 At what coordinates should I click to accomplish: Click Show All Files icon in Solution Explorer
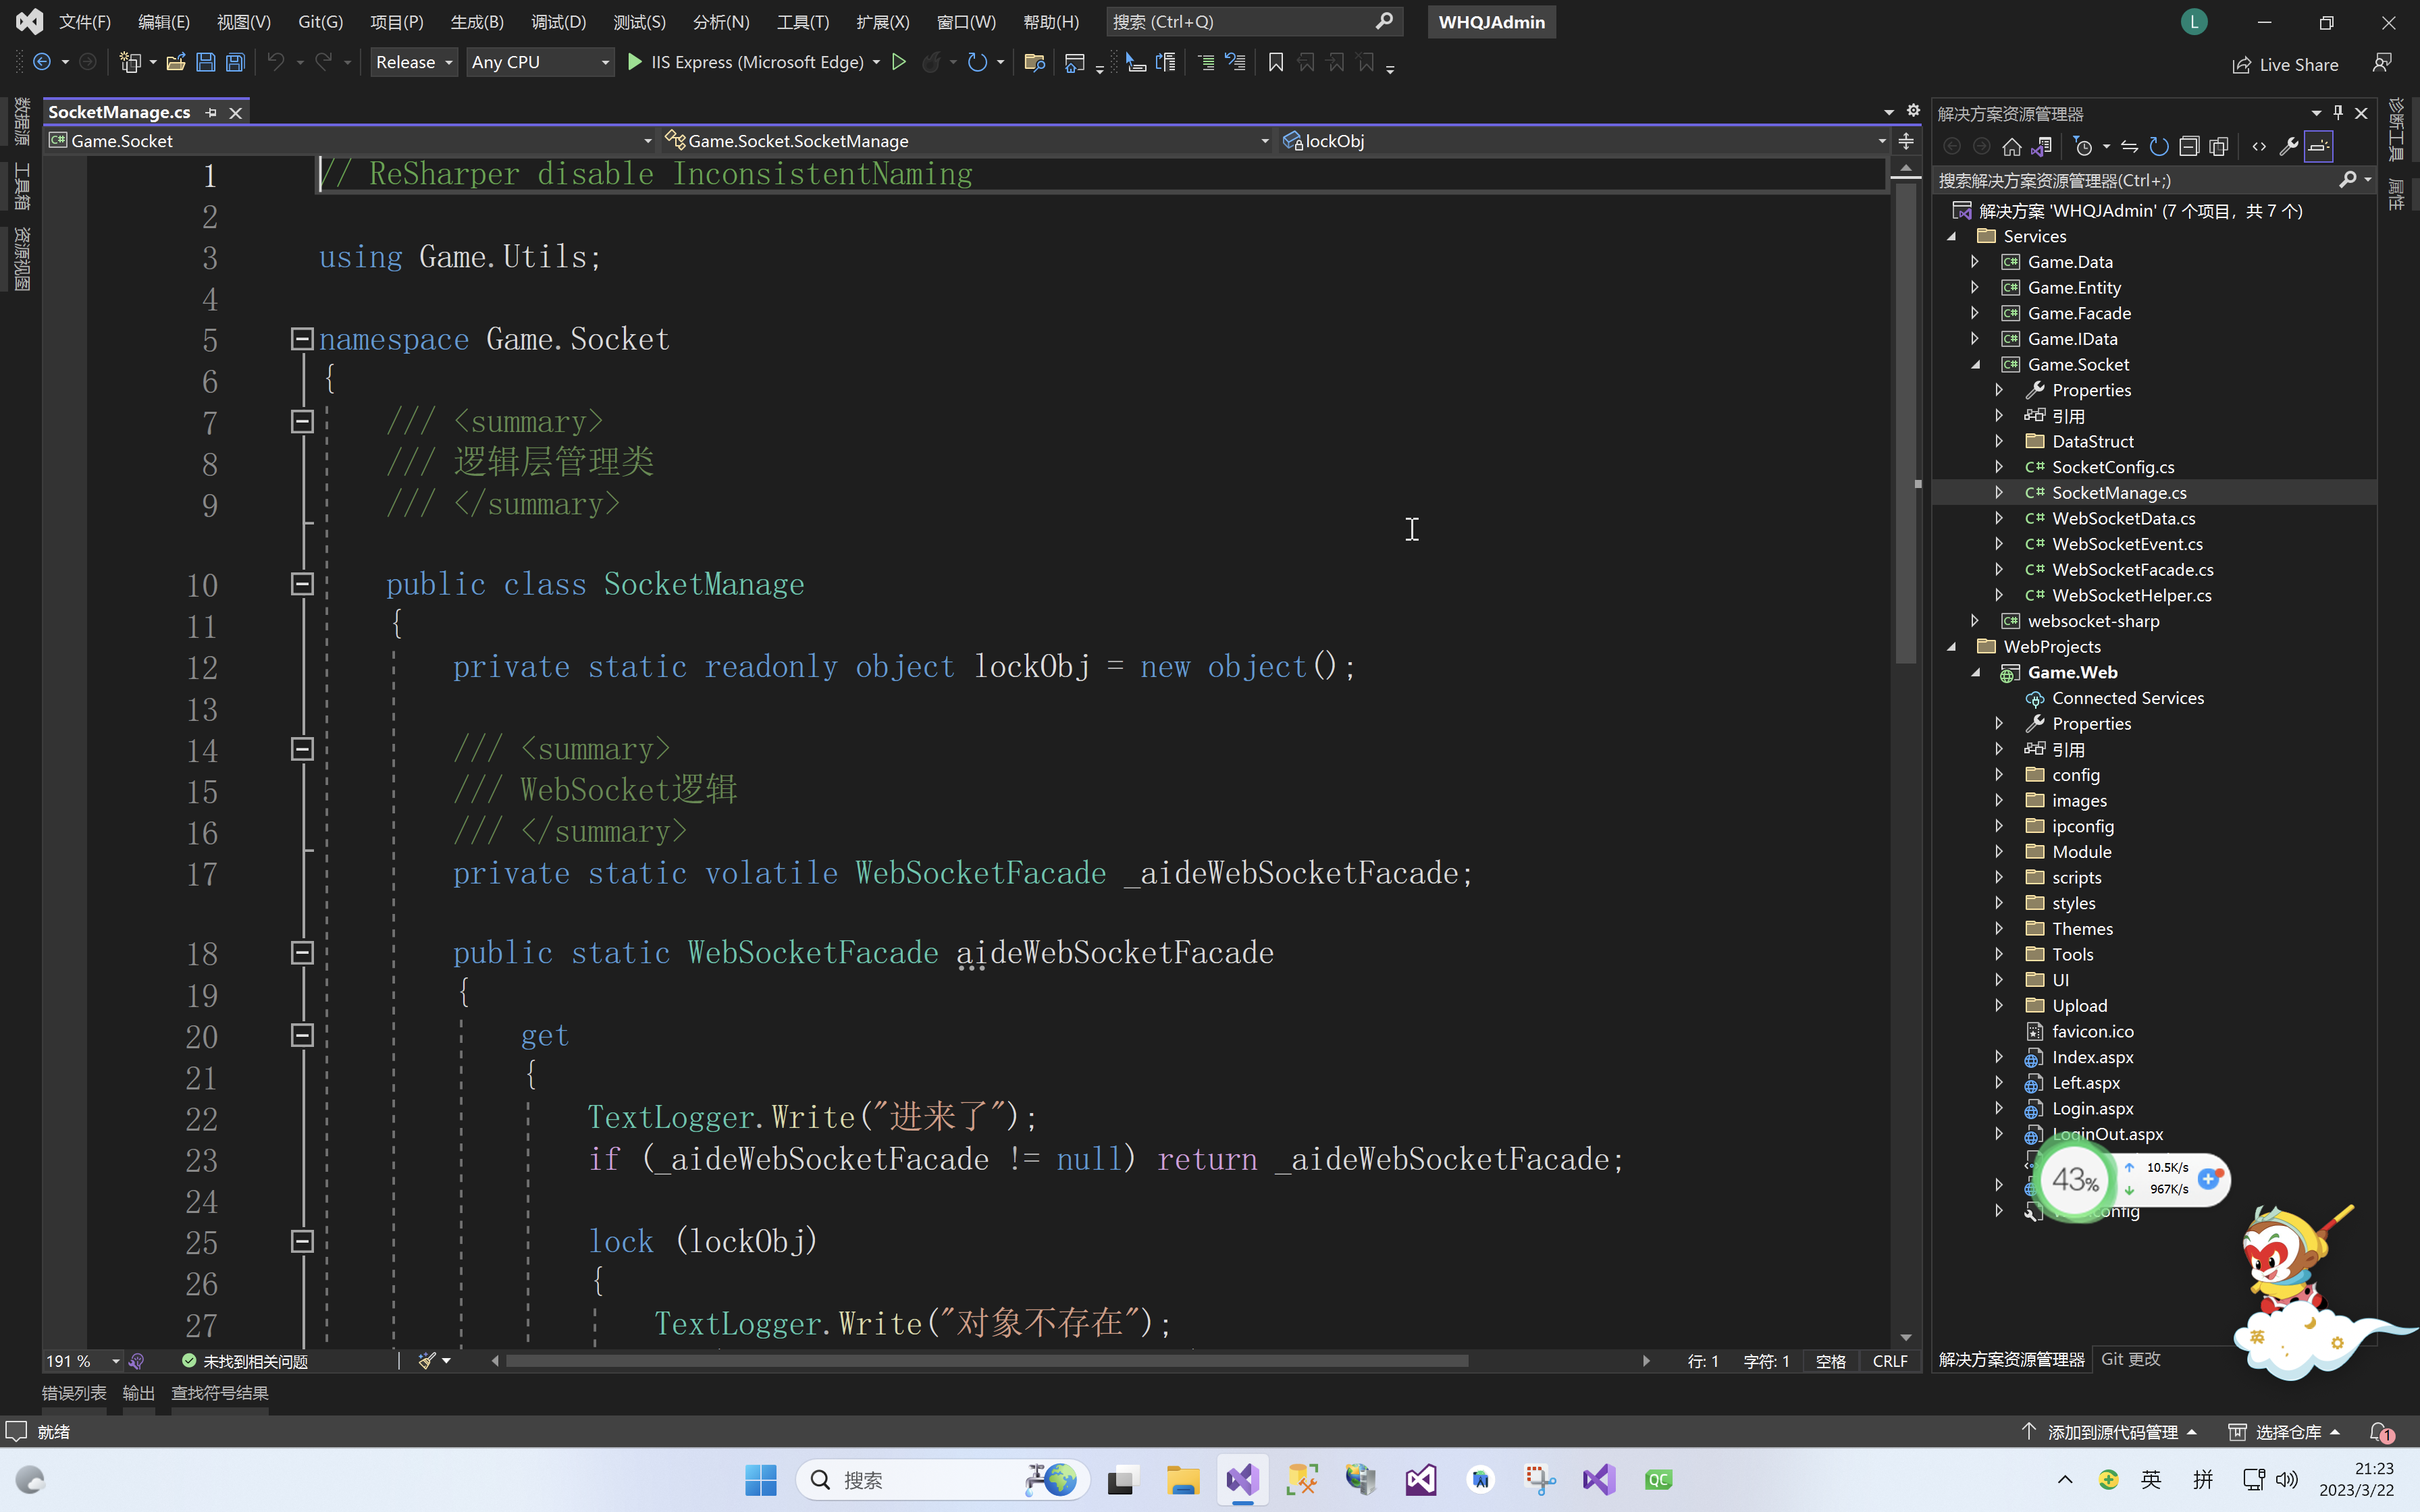2219,147
